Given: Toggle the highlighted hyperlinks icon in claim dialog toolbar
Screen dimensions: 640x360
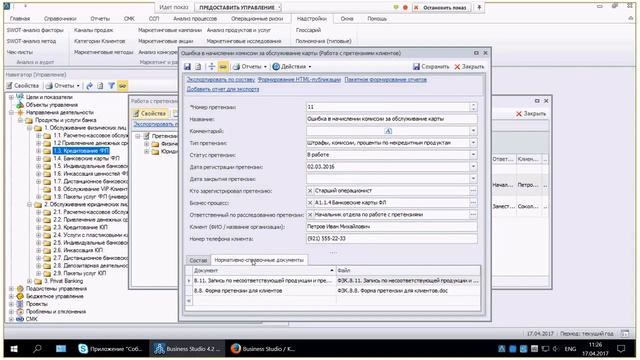Looking at the screenshot, I should click(223, 67).
